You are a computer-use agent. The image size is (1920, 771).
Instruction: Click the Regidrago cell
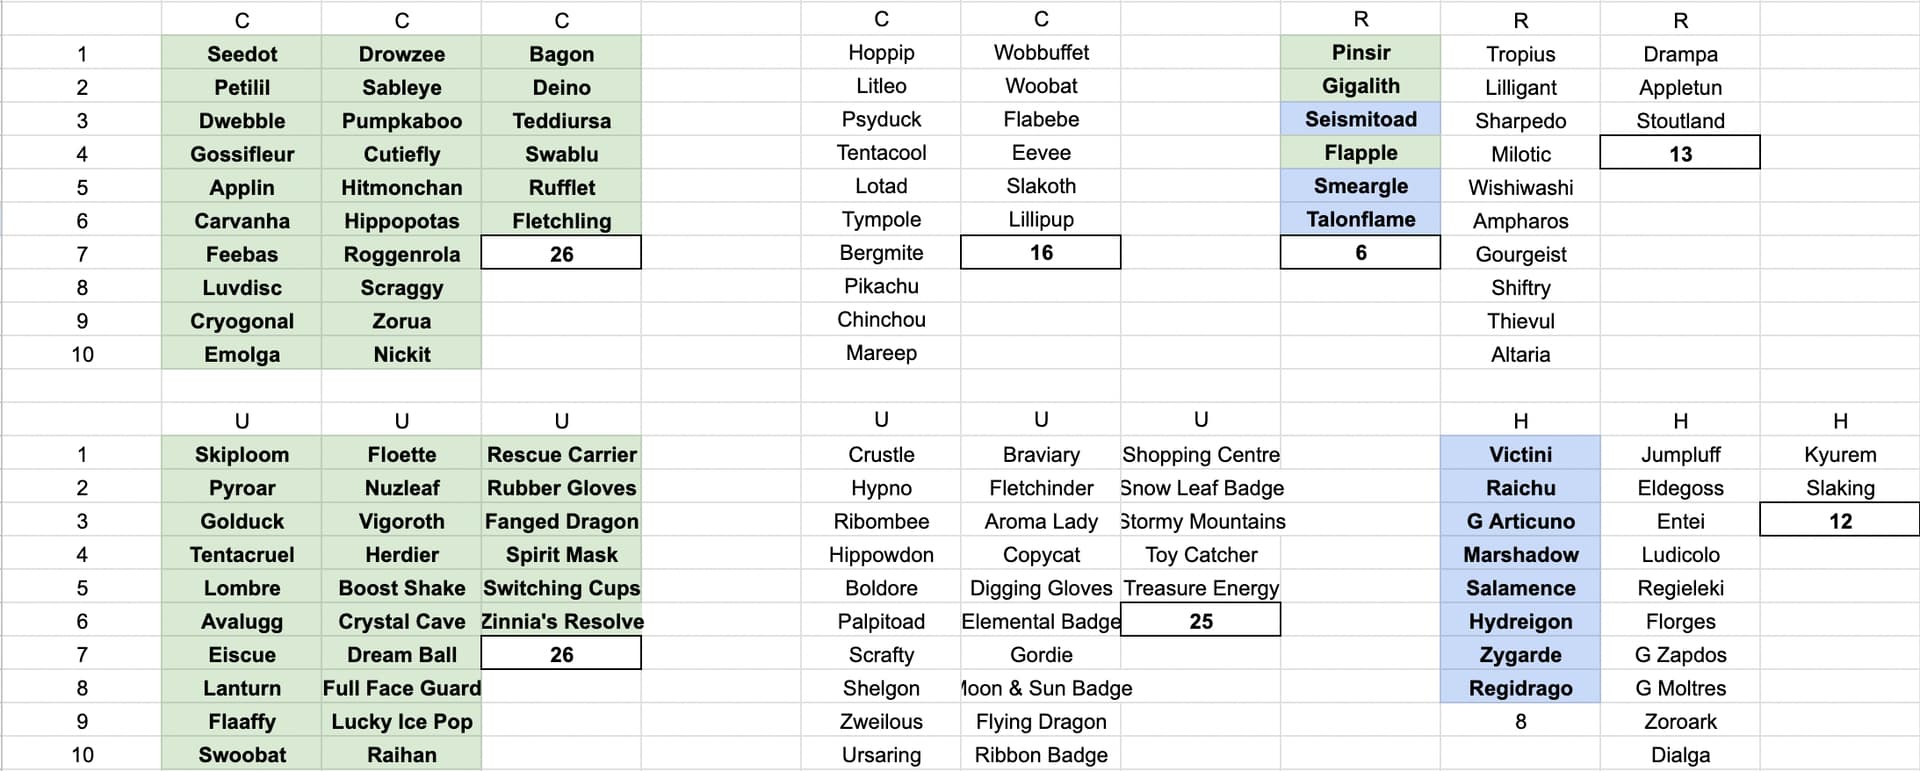point(1520,688)
